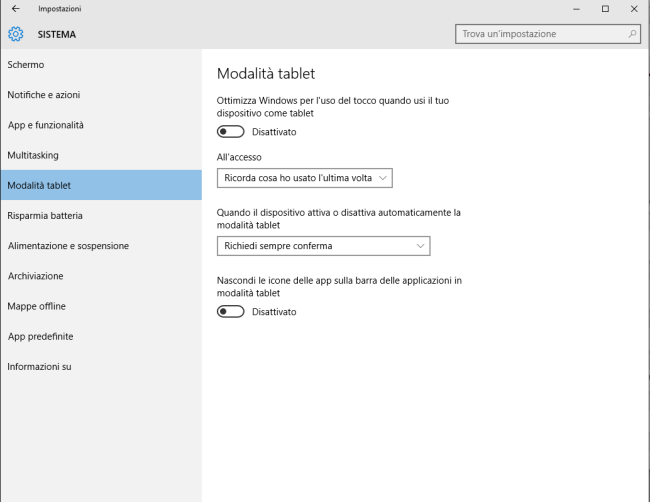Click the search magnifier icon
Image resolution: width=650 pixels, height=502 pixels.
point(632,34)
